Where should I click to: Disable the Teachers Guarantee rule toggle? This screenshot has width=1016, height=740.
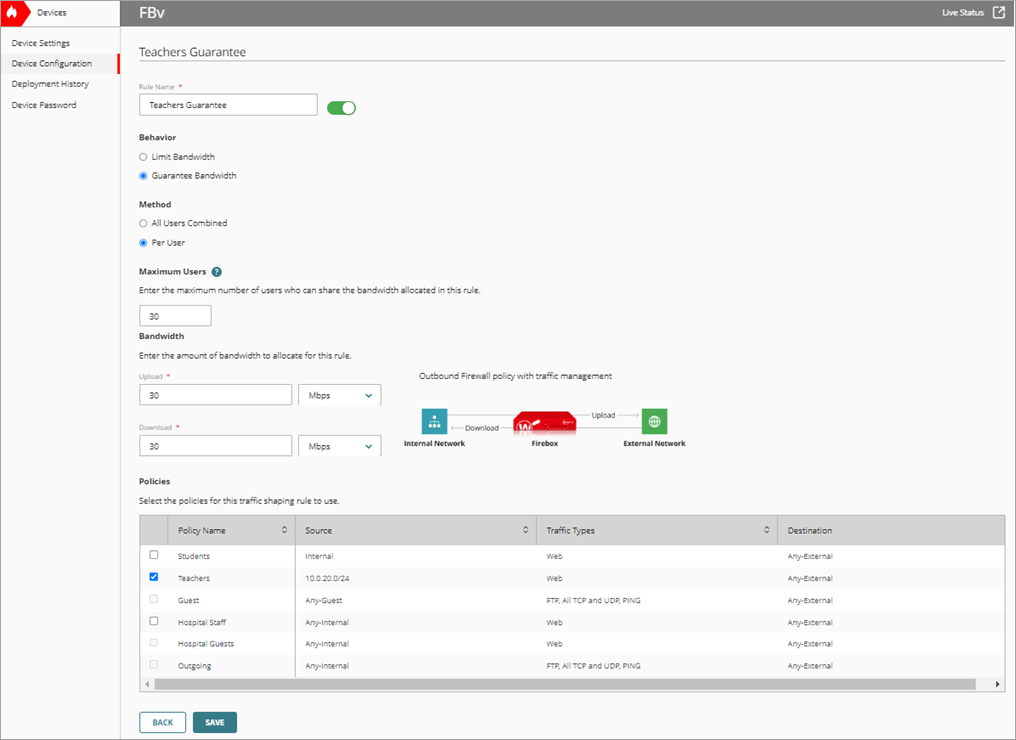coord(341,107)
